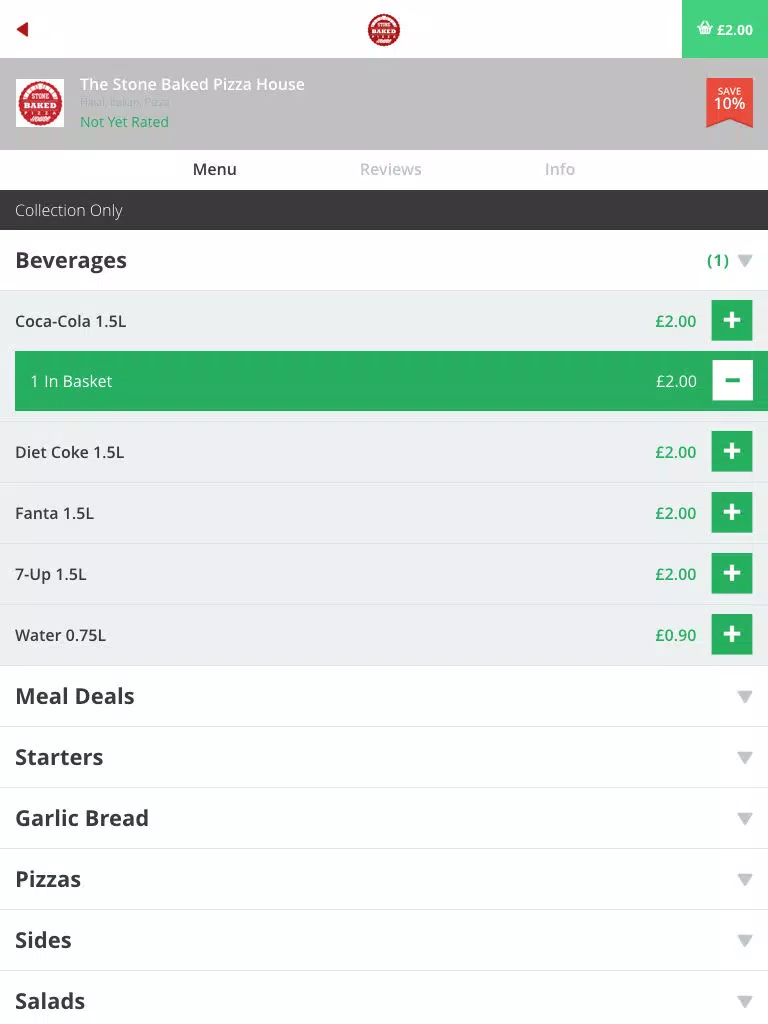Expand the Pizzas section

(384, 879)
